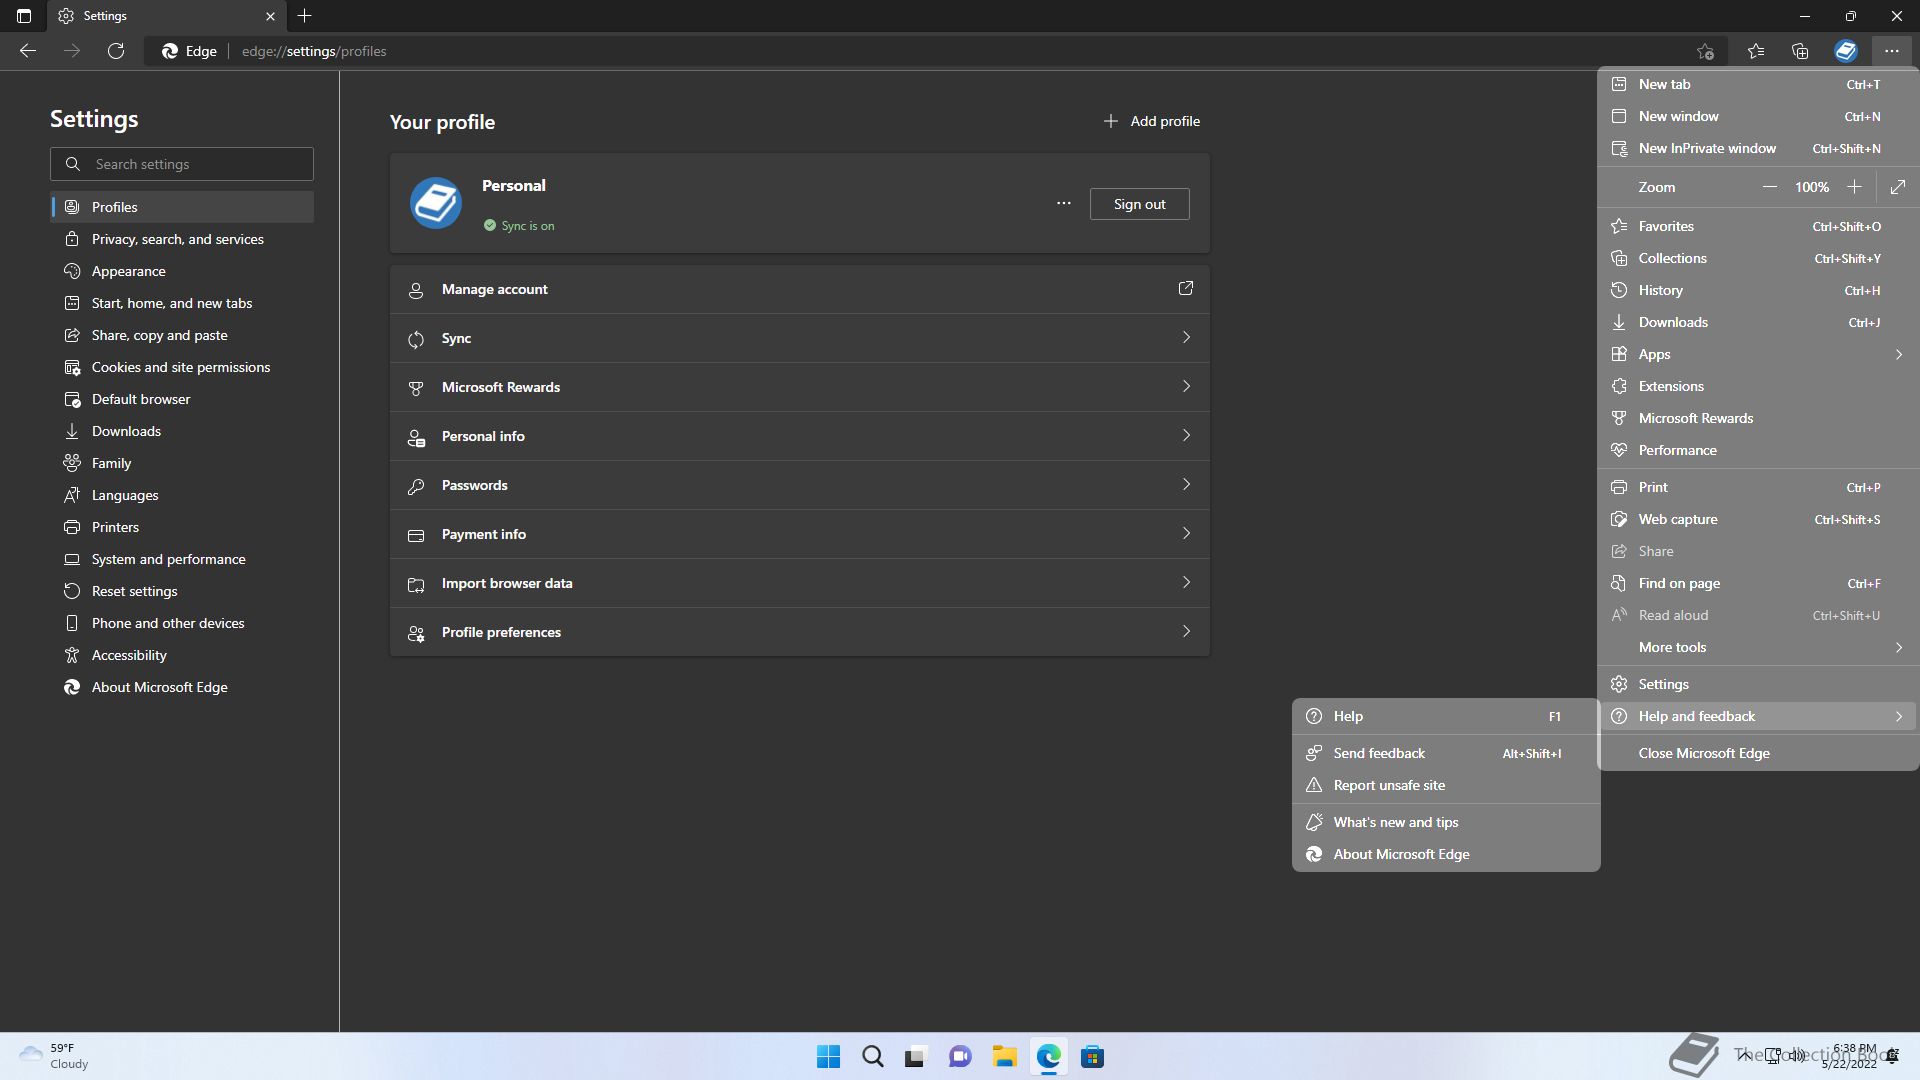Select Send feedback in submenu
The width and height of the screenshot is (1920, 1080).
click(x=1446, y=753)
